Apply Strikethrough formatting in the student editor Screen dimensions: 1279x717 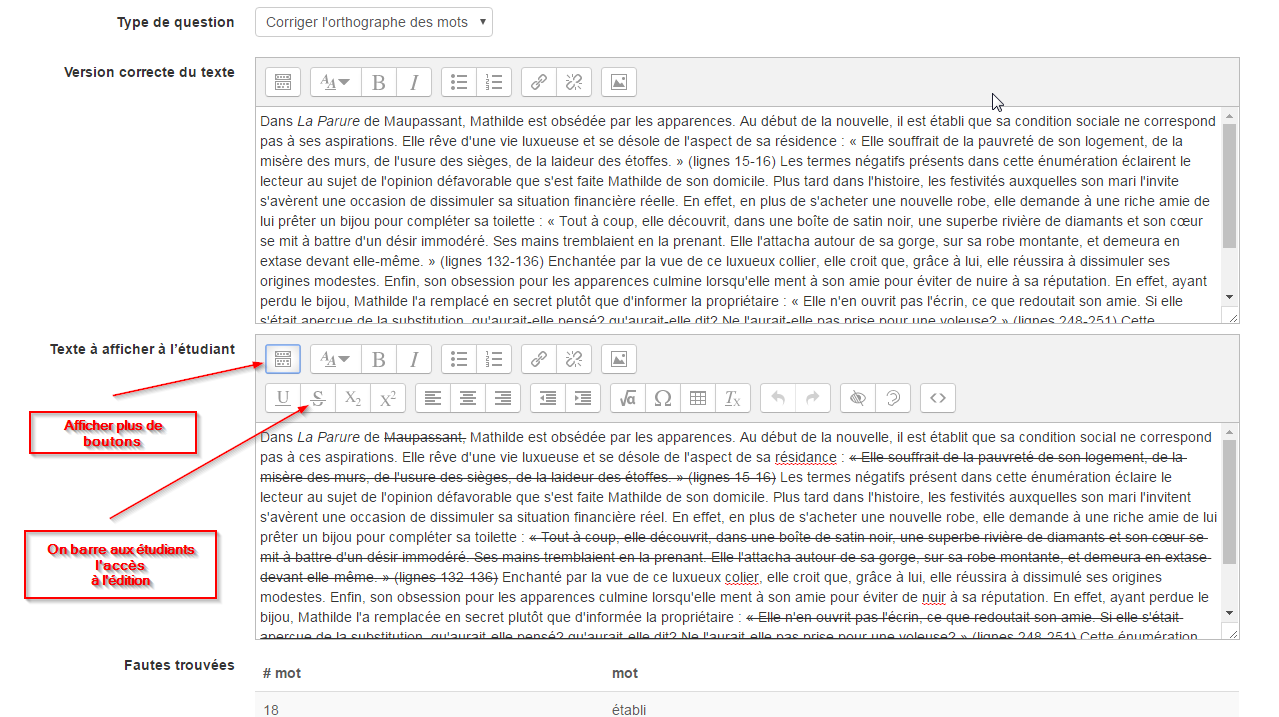click(318, 398)
